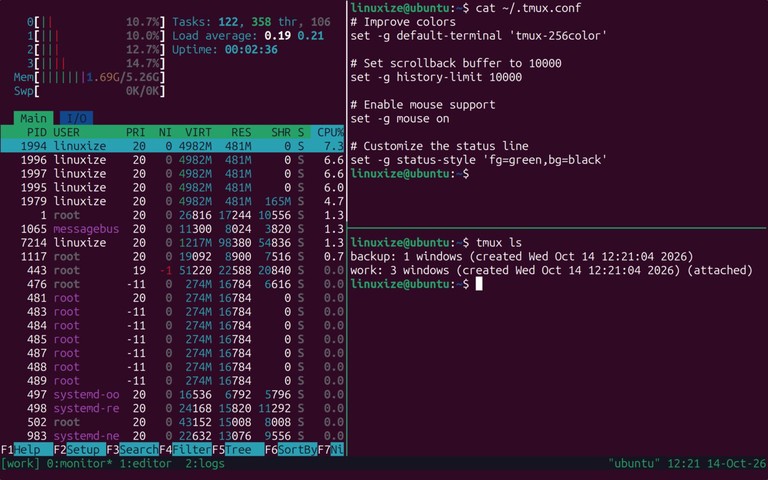Click the status-style 'fg=green,bg=black' line
768x480 pixels.
click(x=479, y=160)
